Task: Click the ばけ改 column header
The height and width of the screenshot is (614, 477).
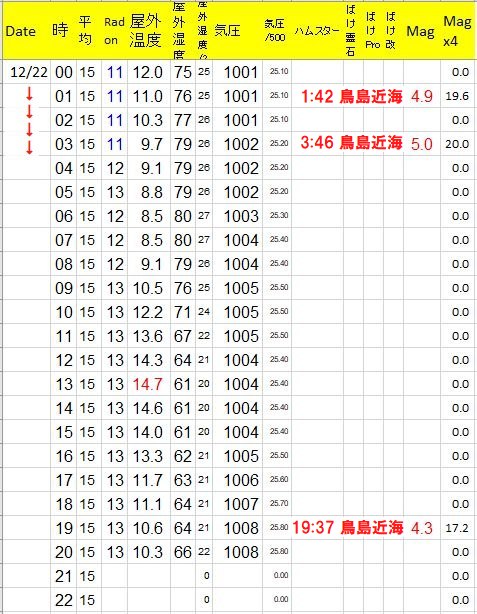Action: [391, 30]
